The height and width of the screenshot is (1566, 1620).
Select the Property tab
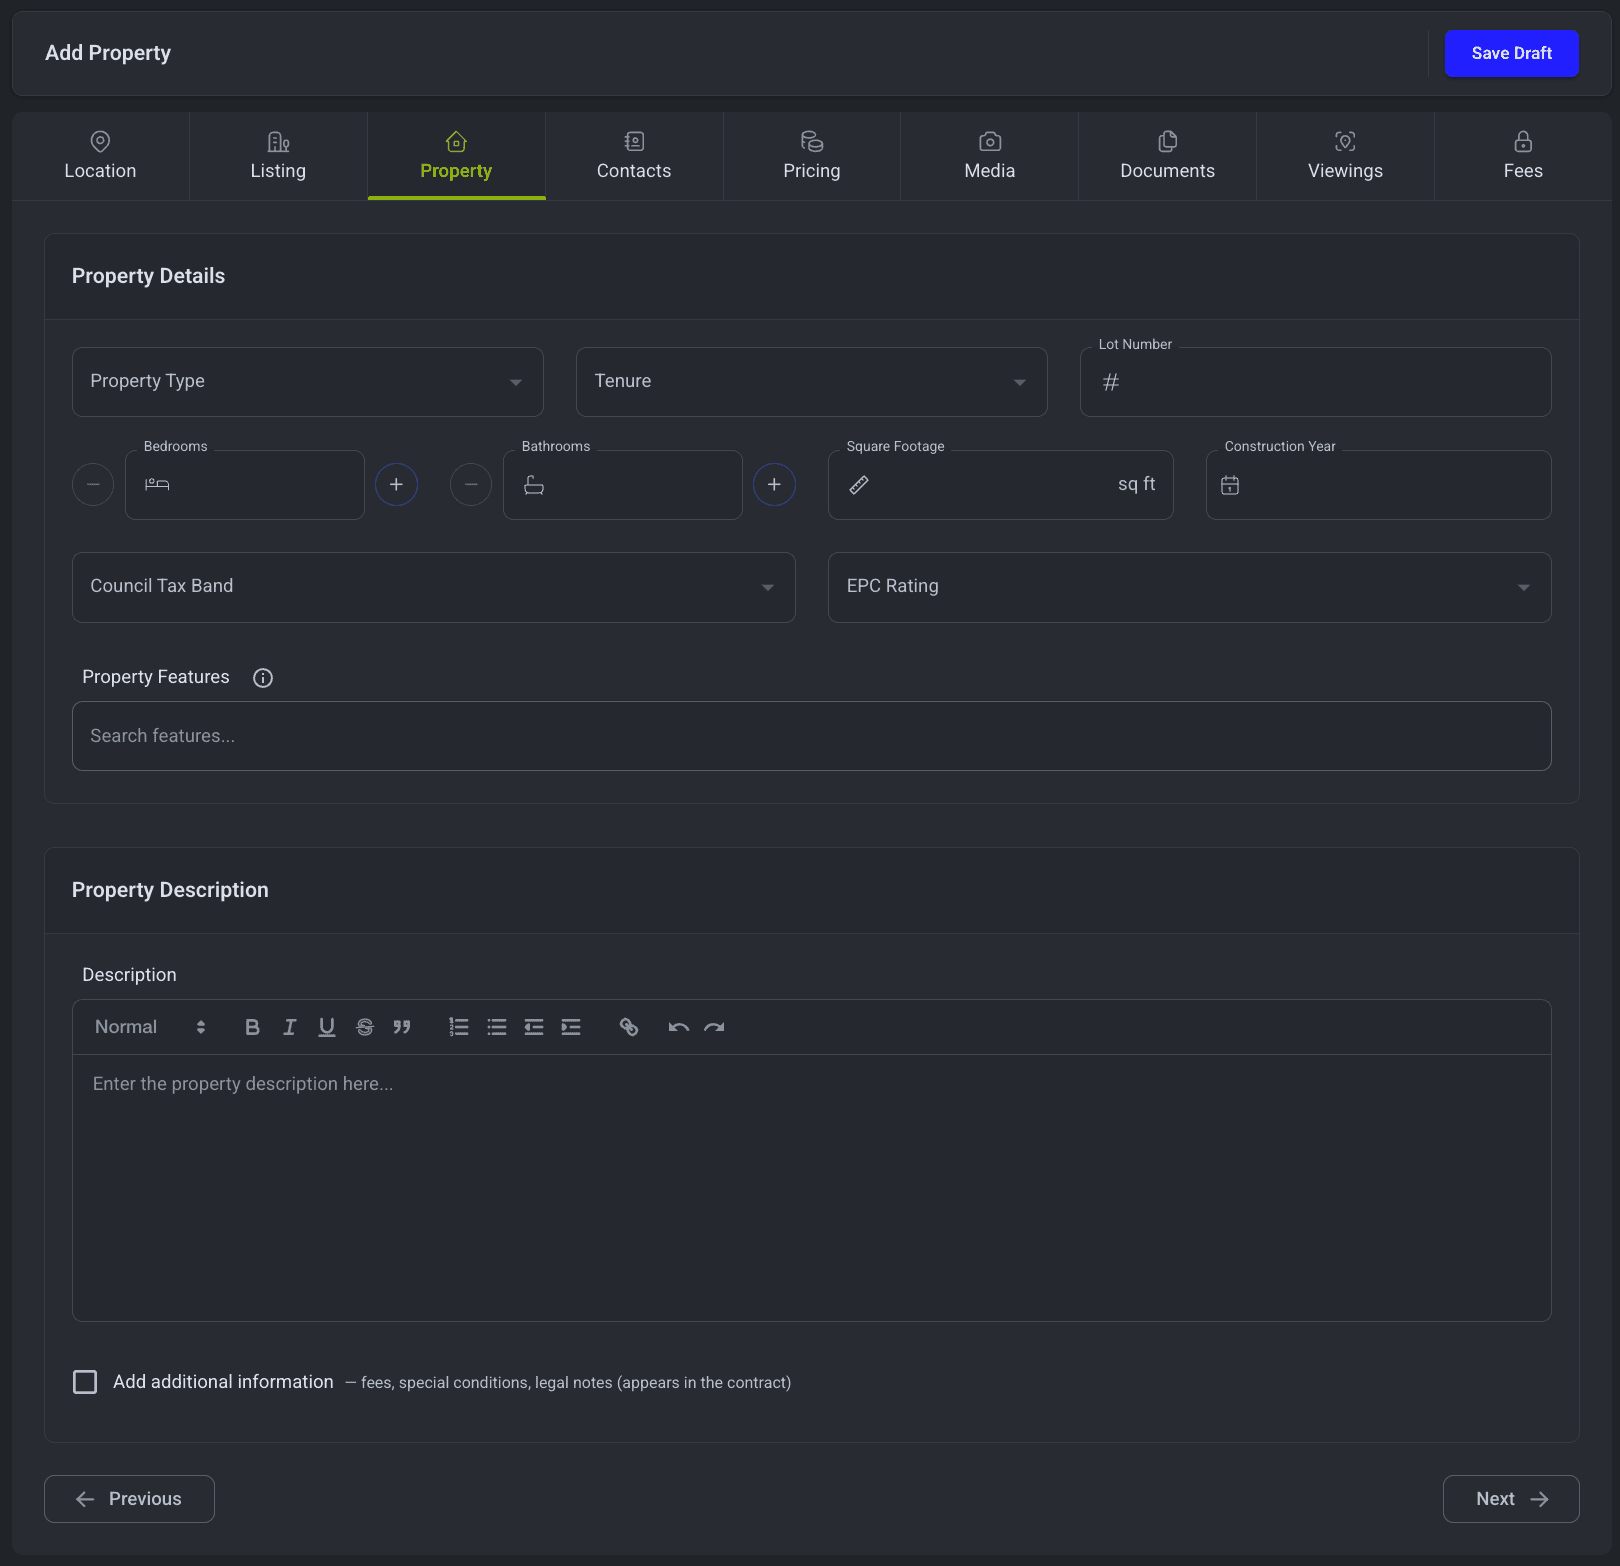point(456,156)
